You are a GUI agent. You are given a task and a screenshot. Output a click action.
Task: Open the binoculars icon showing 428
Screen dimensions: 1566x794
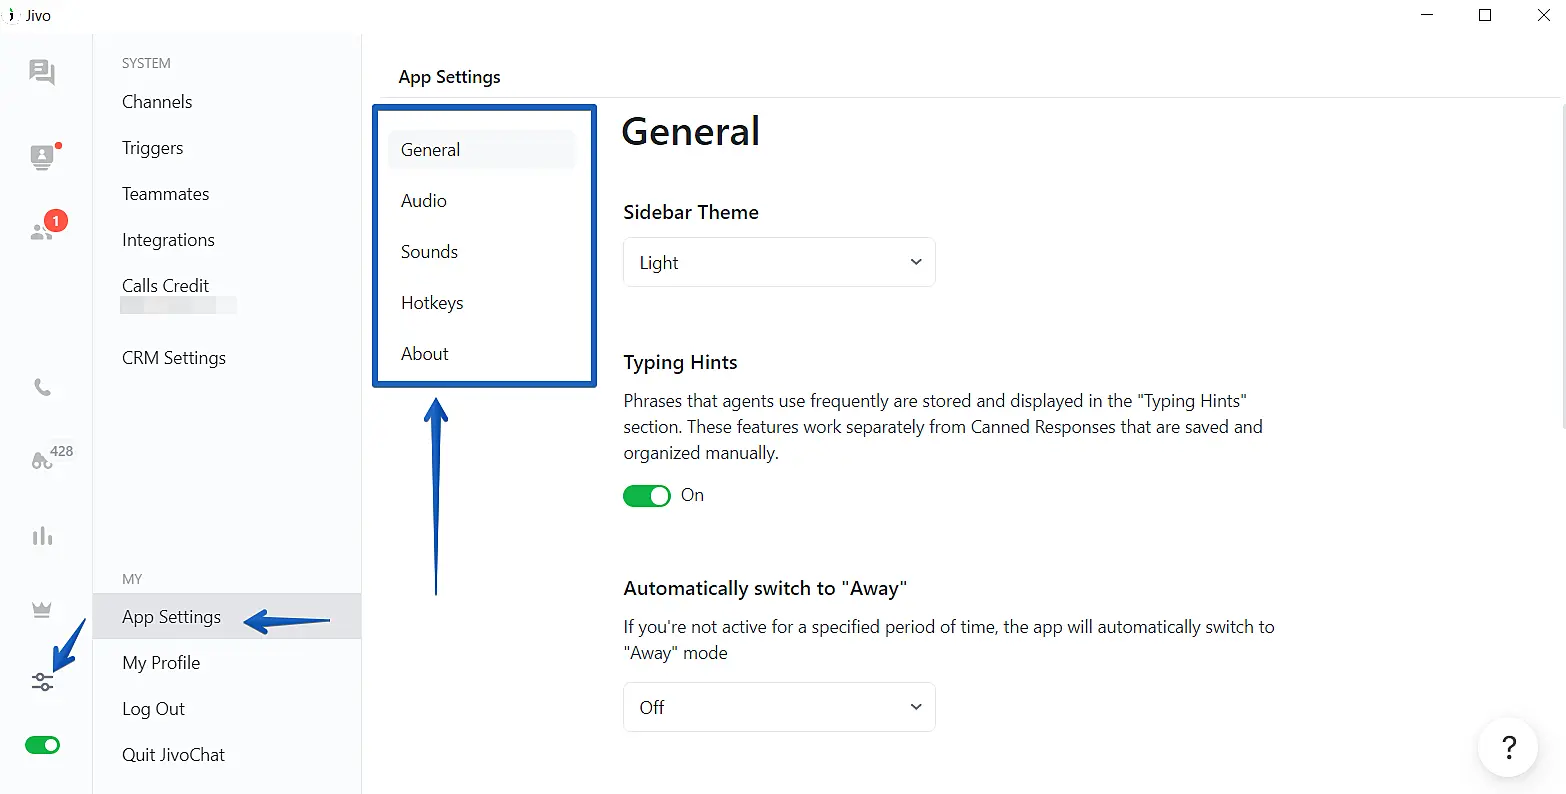point(42,460)
